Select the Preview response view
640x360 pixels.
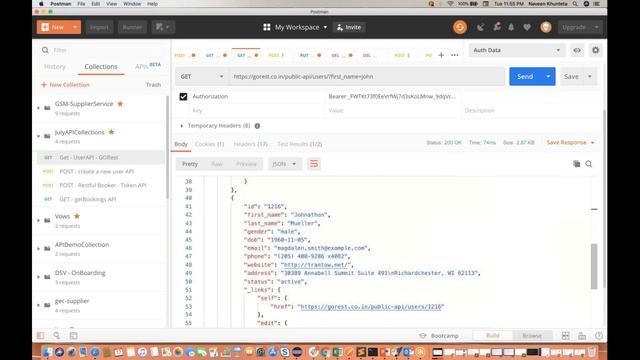coord(247,164)
